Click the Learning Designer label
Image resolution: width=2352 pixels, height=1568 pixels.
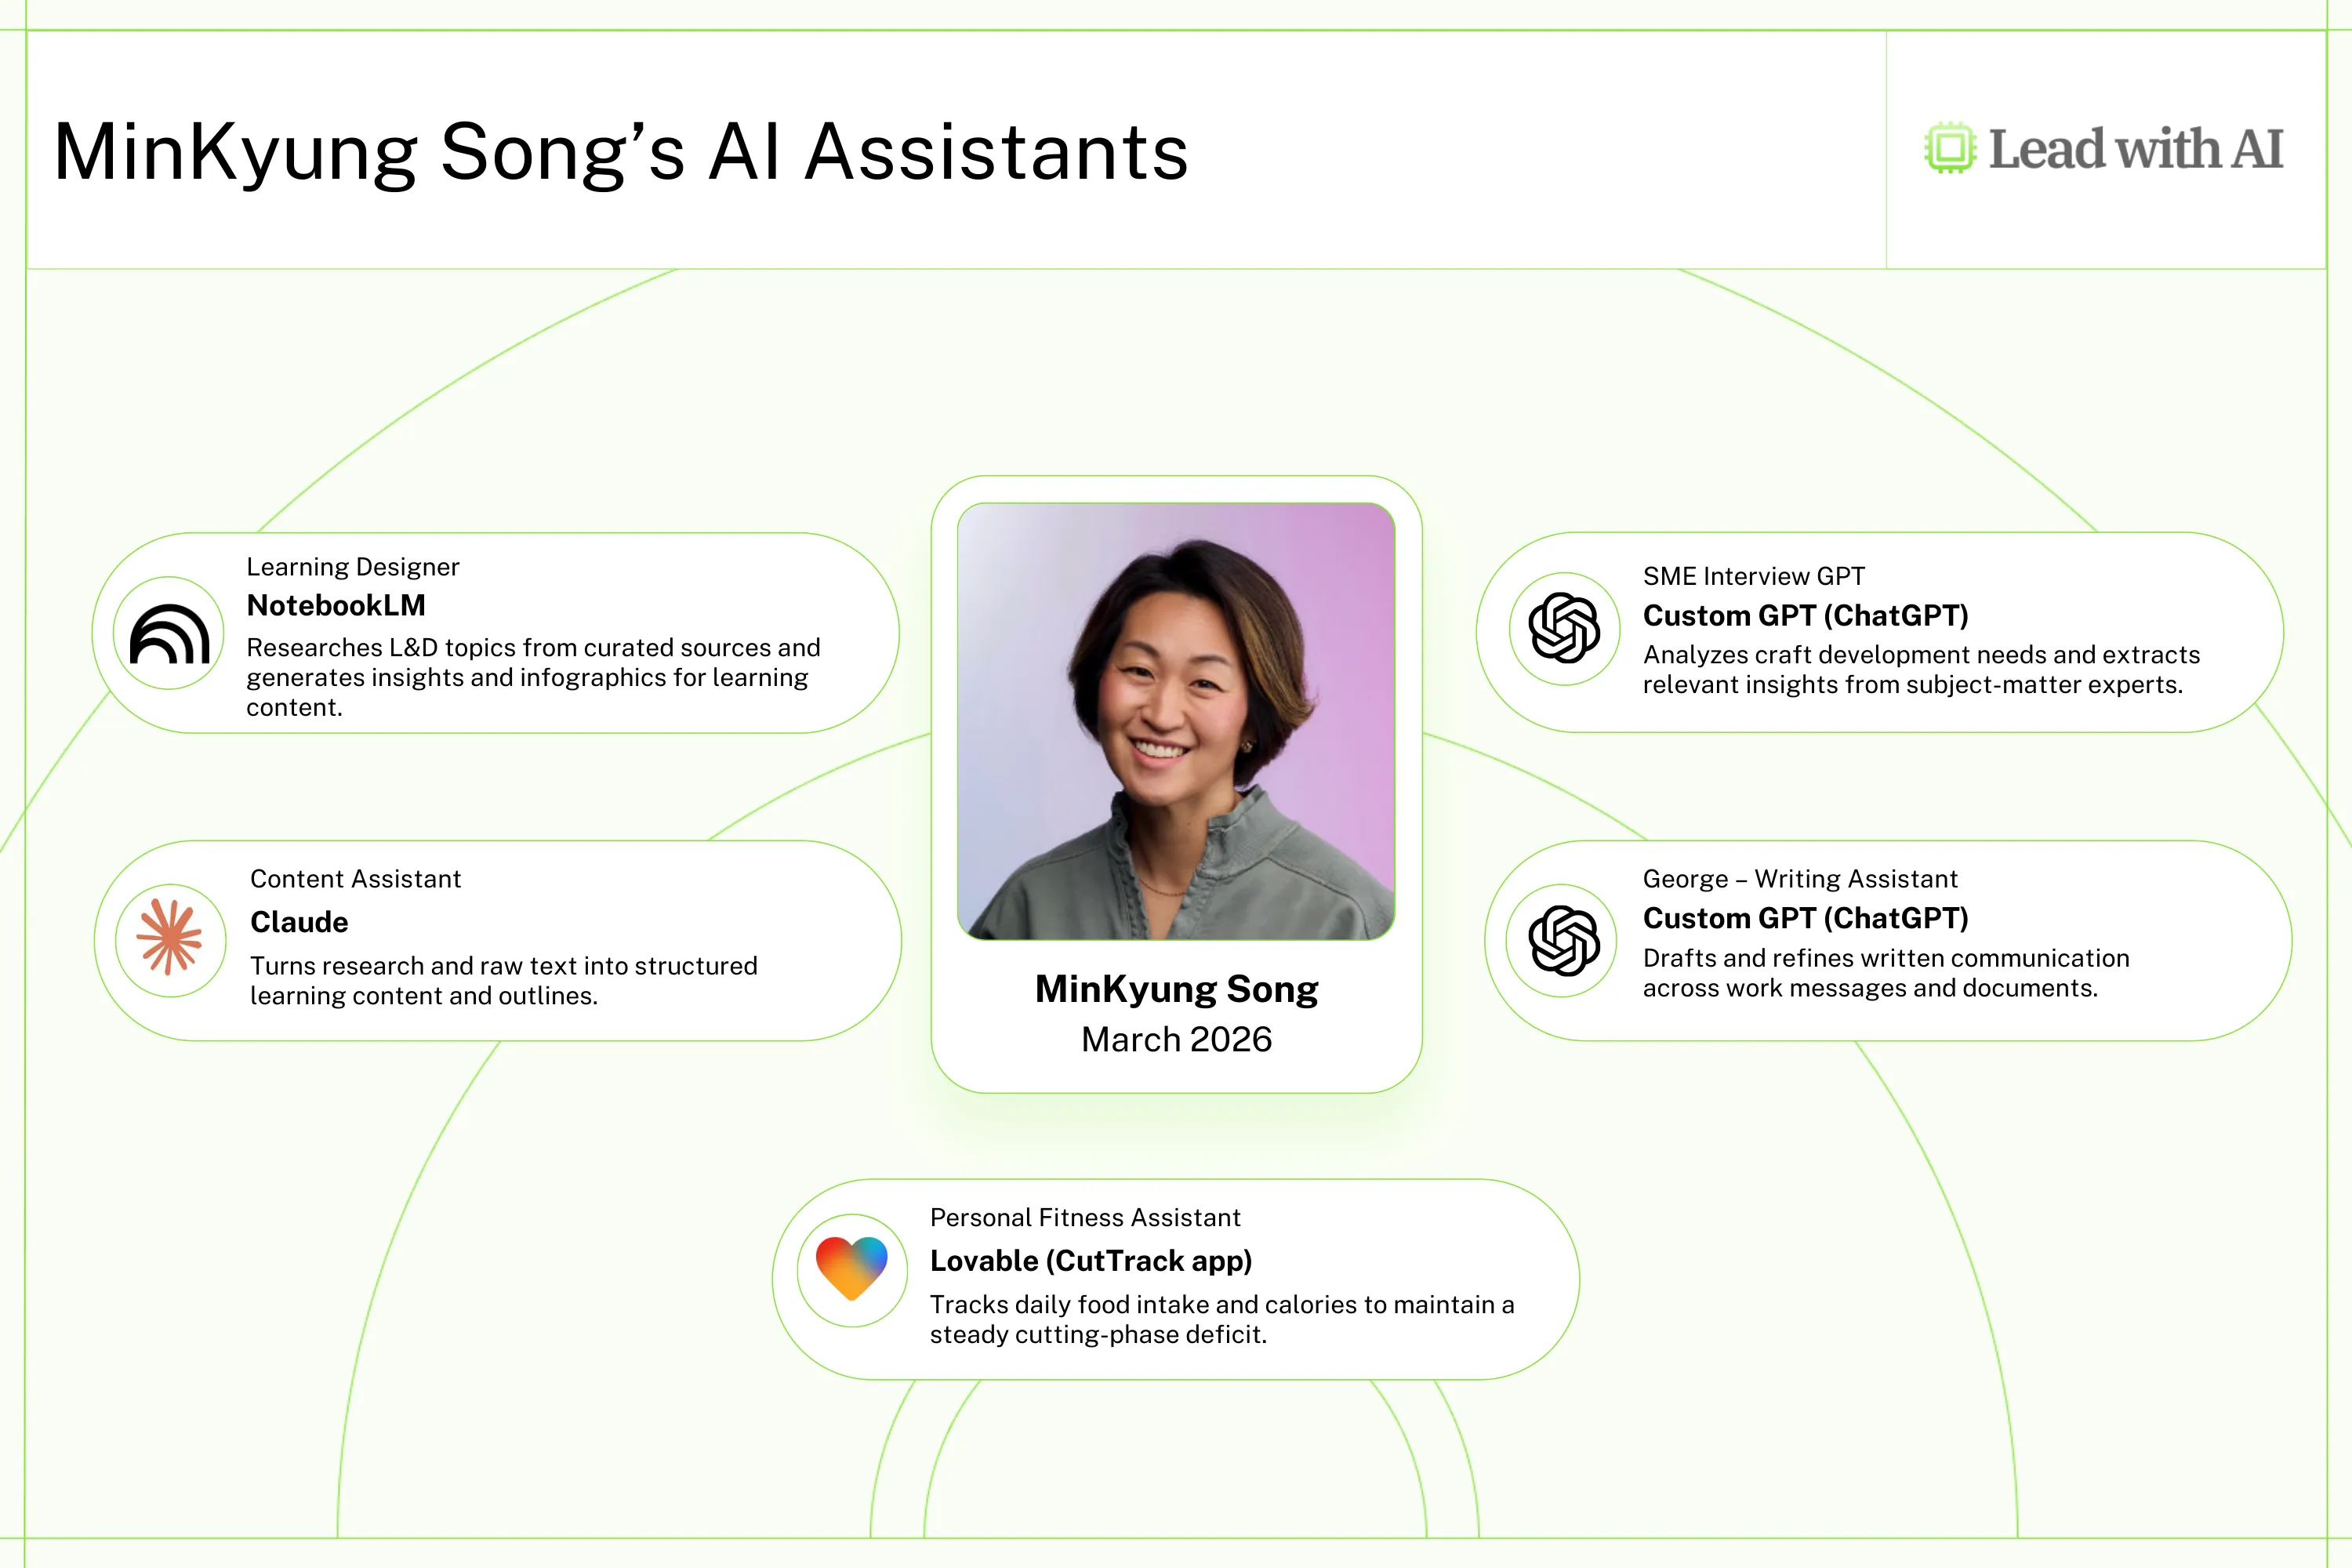coord(352,567)
